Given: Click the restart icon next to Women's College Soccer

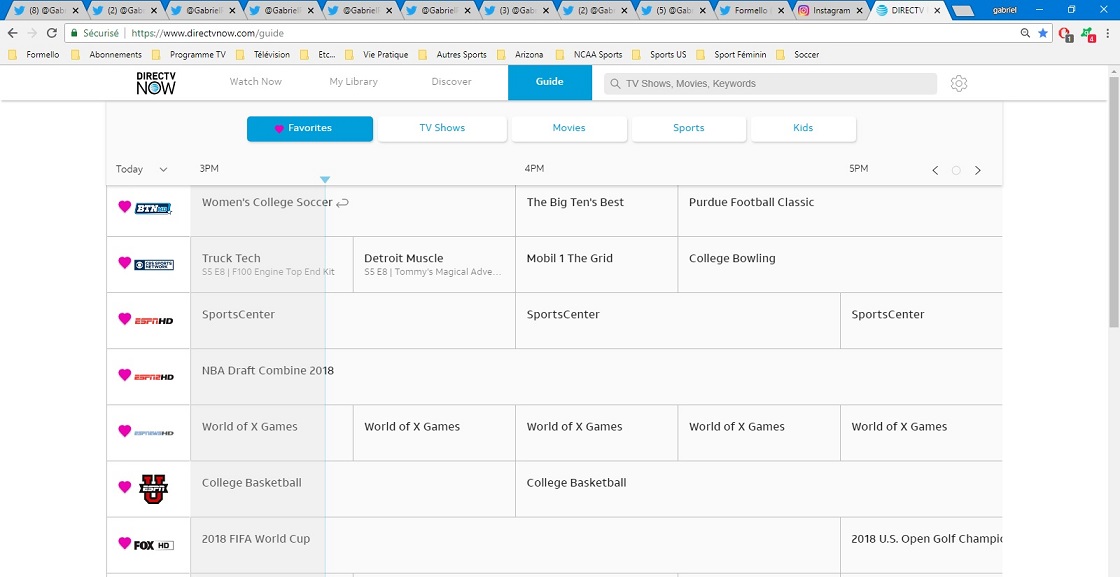Looking at the screenshot, I should (342, 203).
